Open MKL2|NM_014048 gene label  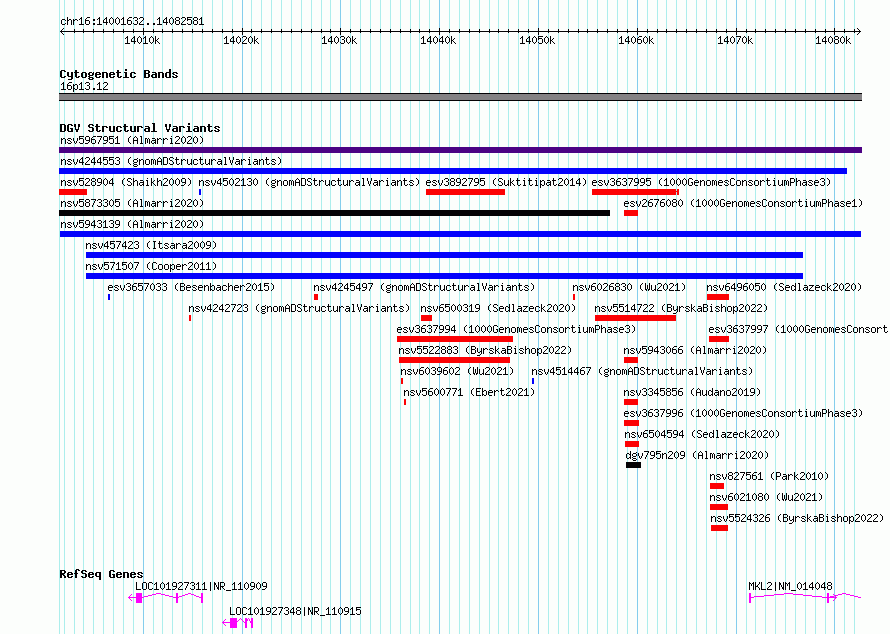tap(790, 586)
